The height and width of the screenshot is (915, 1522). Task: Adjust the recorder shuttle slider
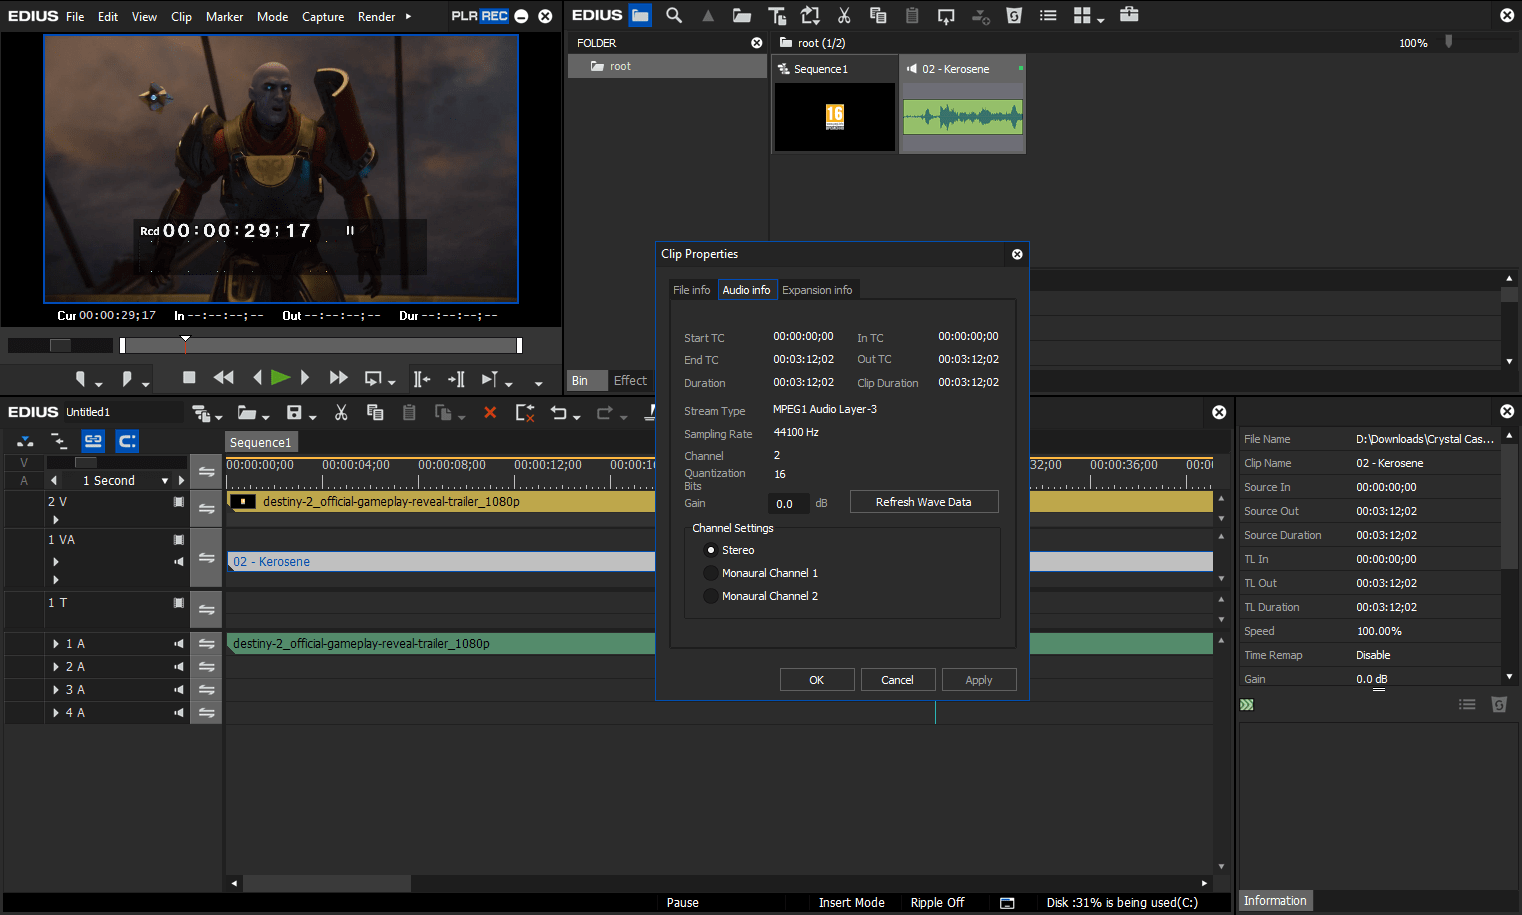[60, 346]
